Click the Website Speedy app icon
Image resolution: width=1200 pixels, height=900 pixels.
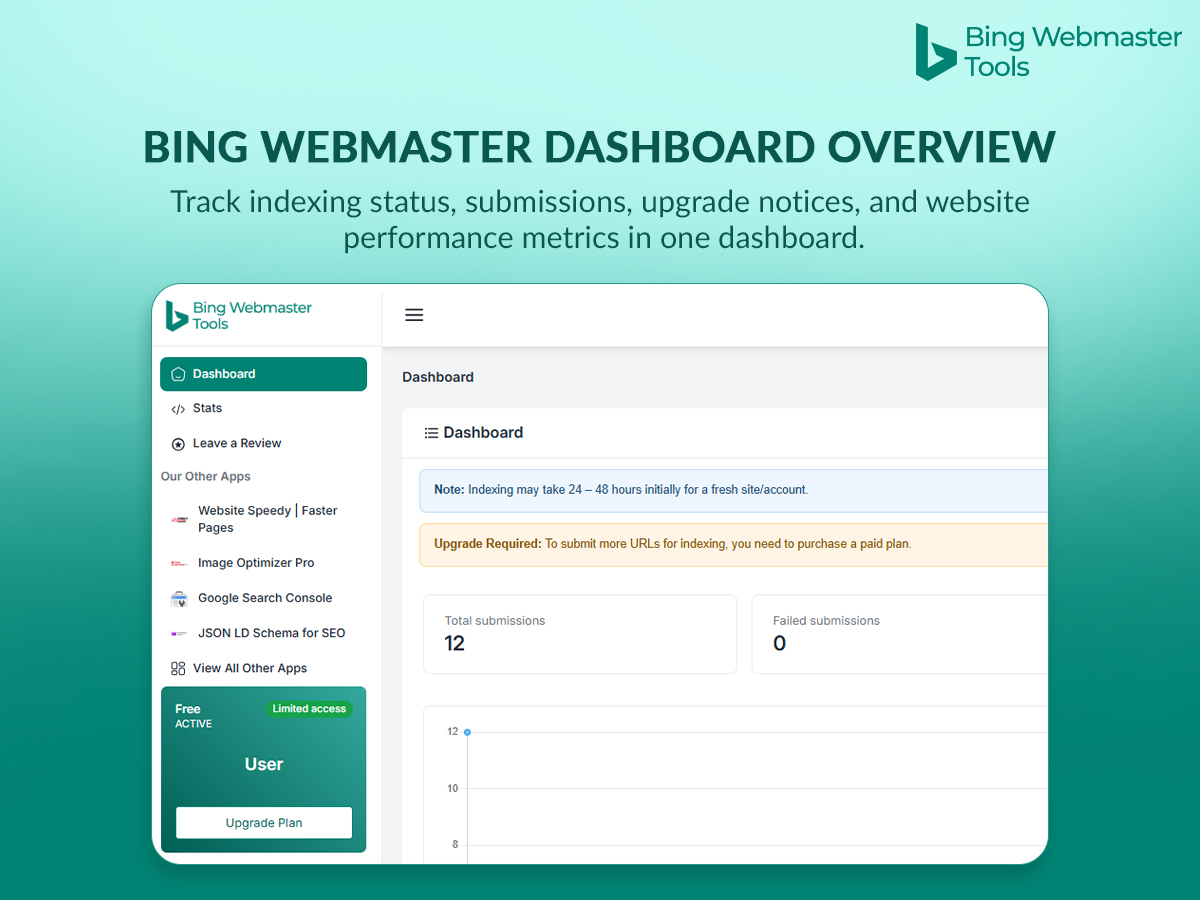179,520
